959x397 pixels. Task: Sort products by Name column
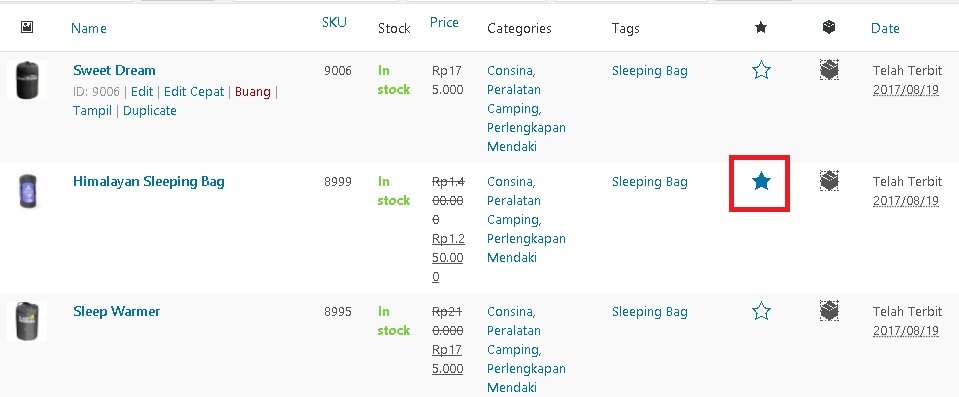pos(89,28)
